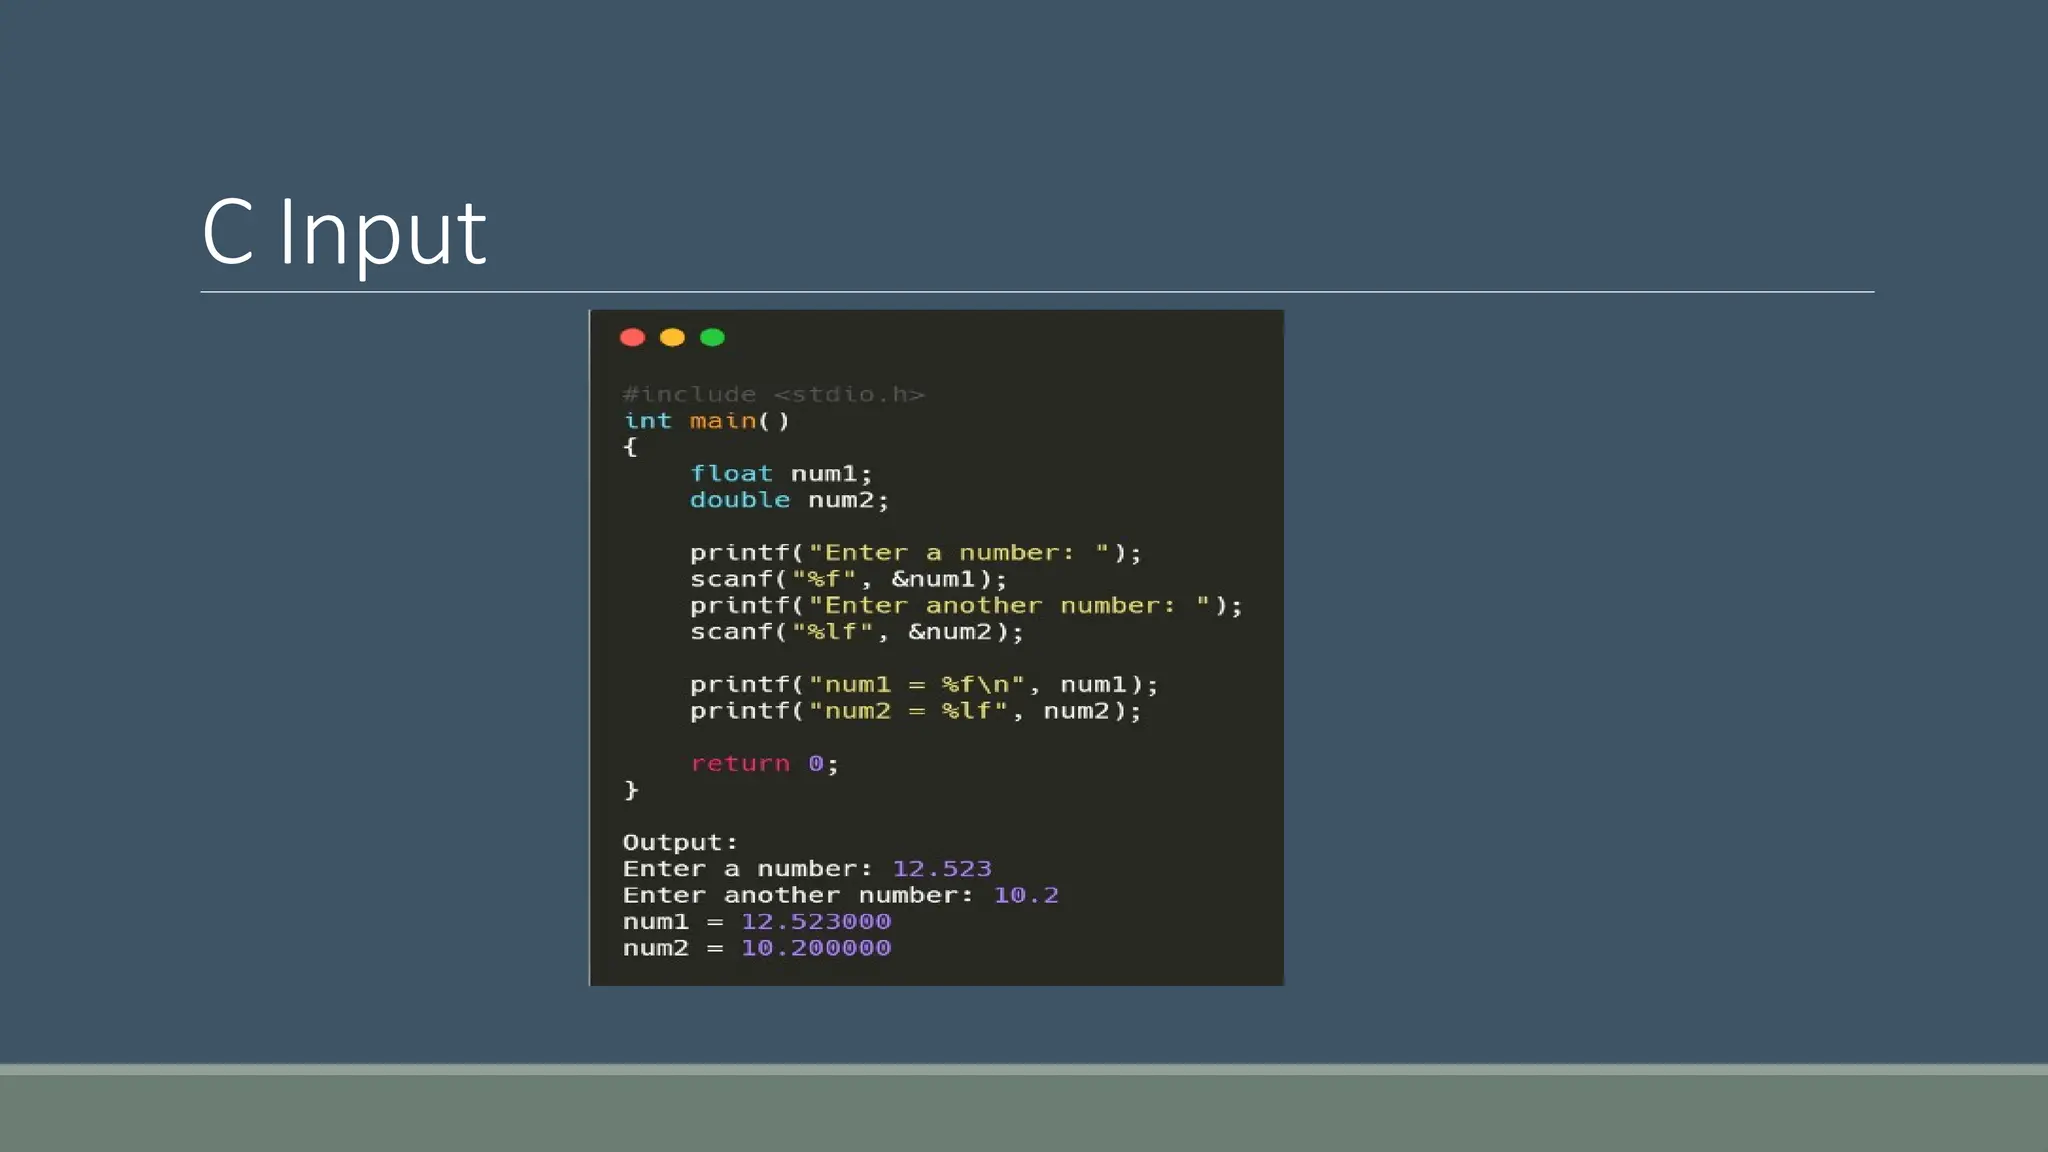Viewport: 2048px width, 1152px height.
Task: Click the 'return 0;' statement
Action: tap(764, 763)
